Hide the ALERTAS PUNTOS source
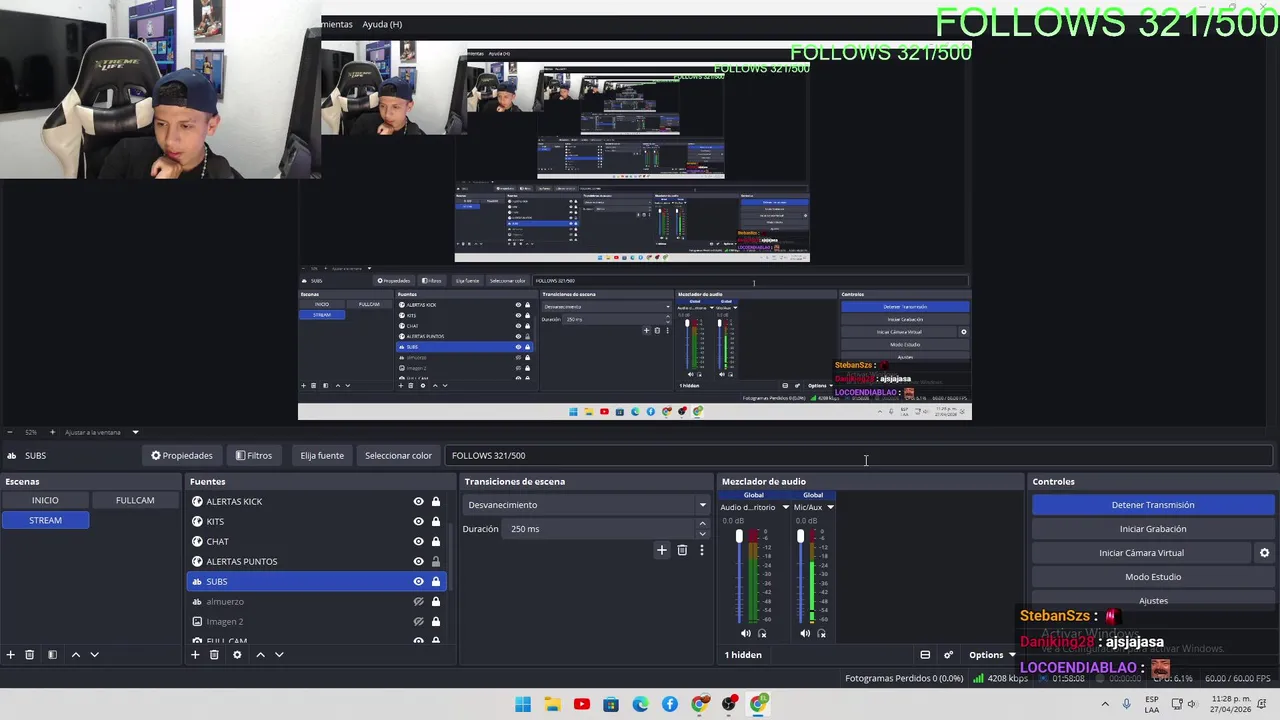The width and height of the screenshot is (1280, 720). coord(418,561)
